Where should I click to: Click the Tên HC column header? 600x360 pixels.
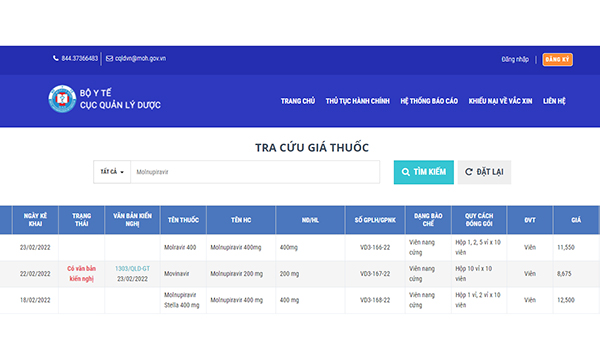coord(241,220)
